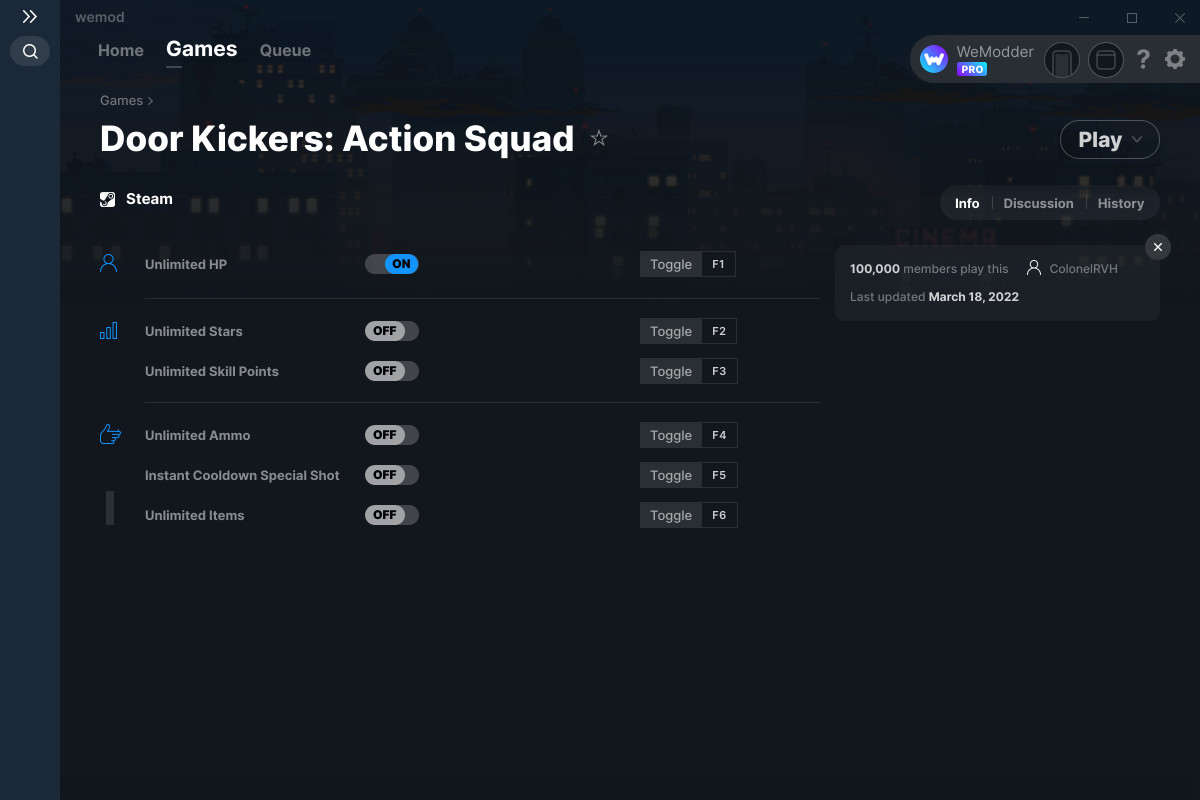1200x800 pixels.
Task: Click the Unlimited Ammo label
Action: coord(198,435)
